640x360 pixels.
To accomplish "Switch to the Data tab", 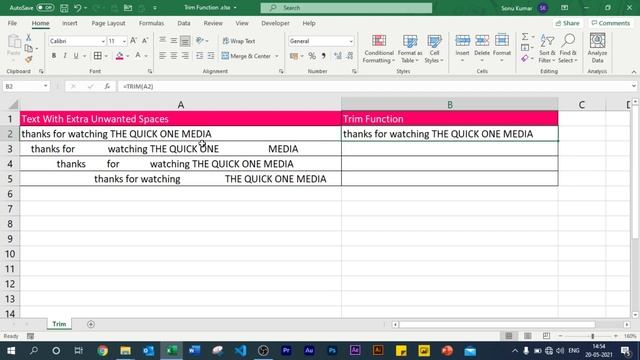I will [x=184, y=23].
